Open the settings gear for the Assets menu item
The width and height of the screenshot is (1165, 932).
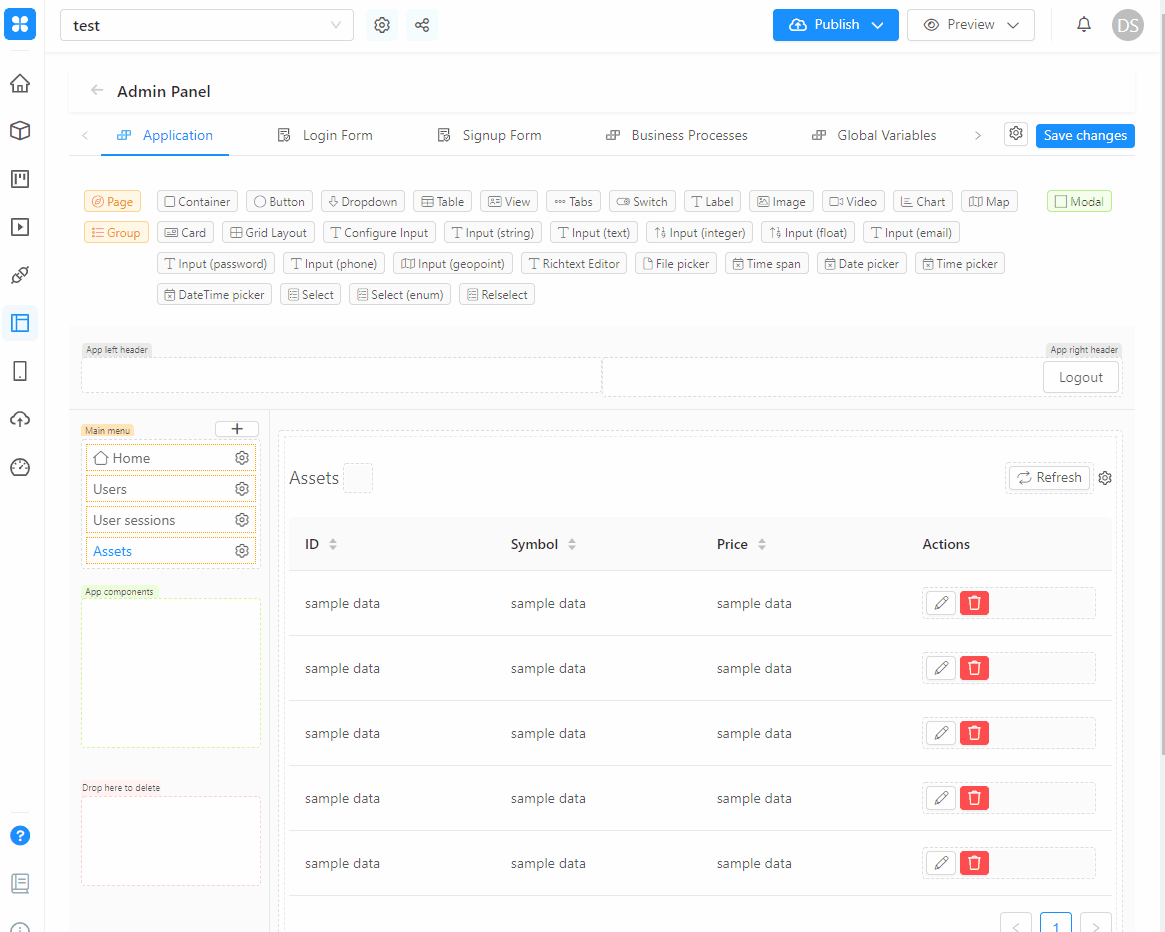point(241,550)
